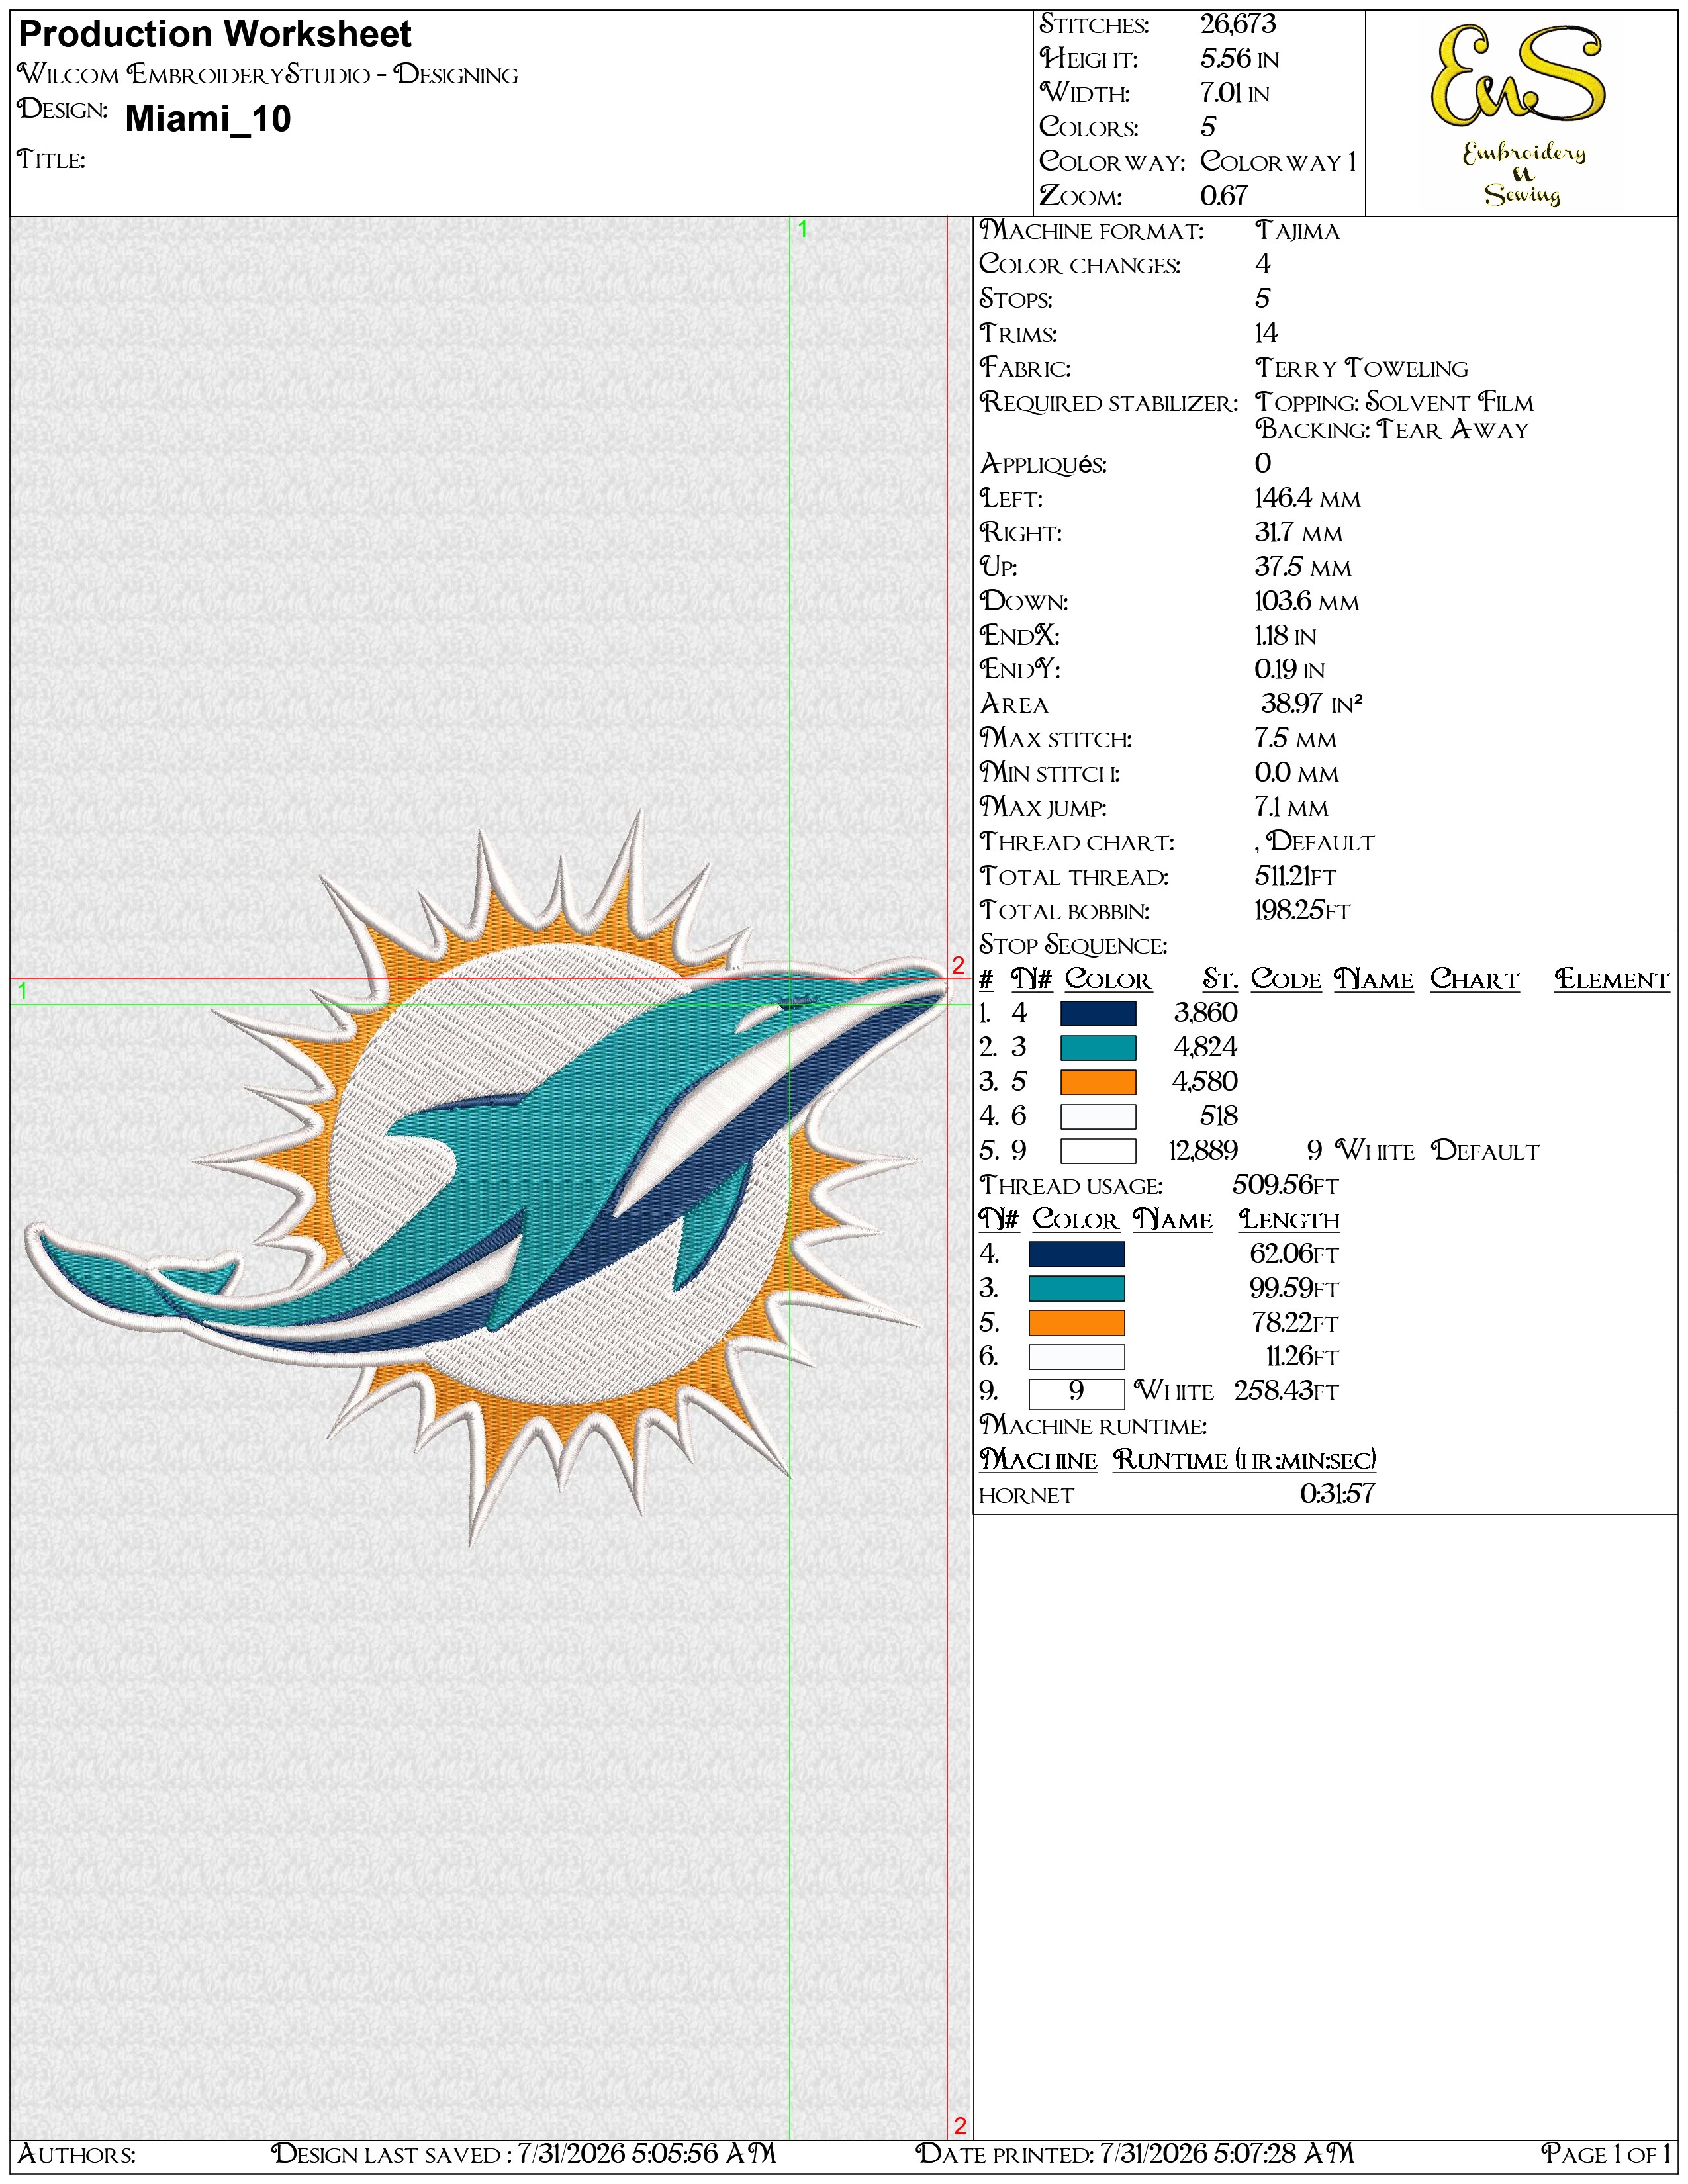Click the "Production Worksheet" heading
This screenshot has width=1688, height=2184.
click(x=215, y=35)
